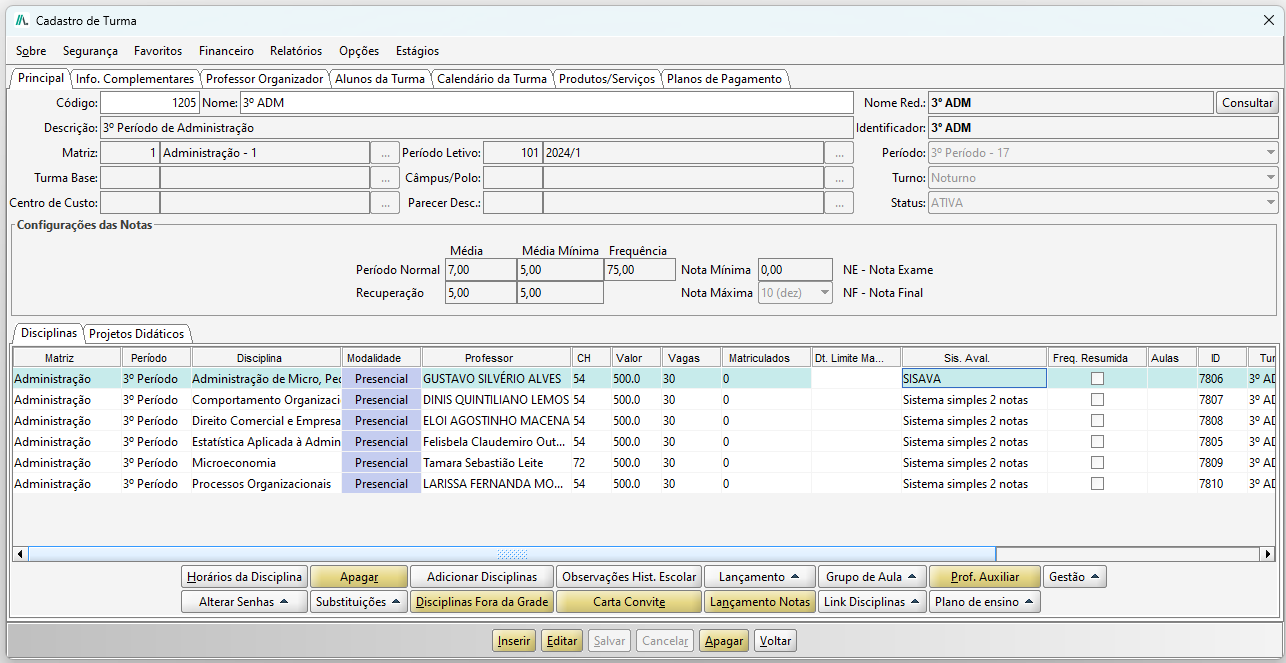Click the Lançamento Notas button
This screenshot has width=1286, height=663.
758,602
